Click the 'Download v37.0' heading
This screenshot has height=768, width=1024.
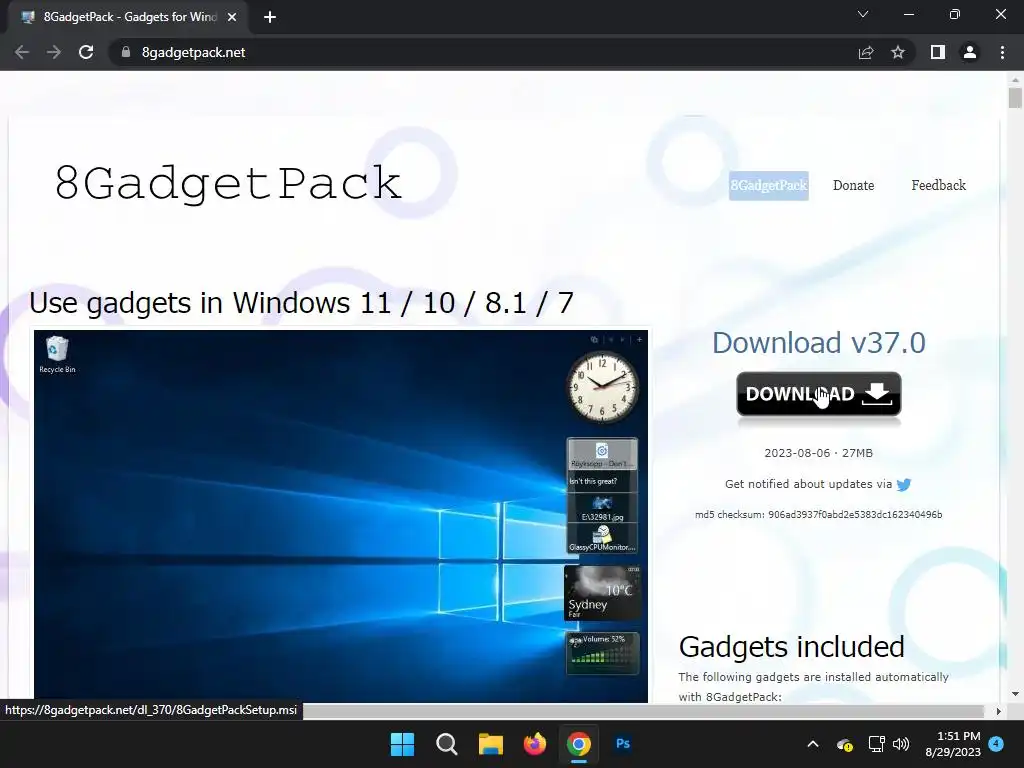coord(818,343)
